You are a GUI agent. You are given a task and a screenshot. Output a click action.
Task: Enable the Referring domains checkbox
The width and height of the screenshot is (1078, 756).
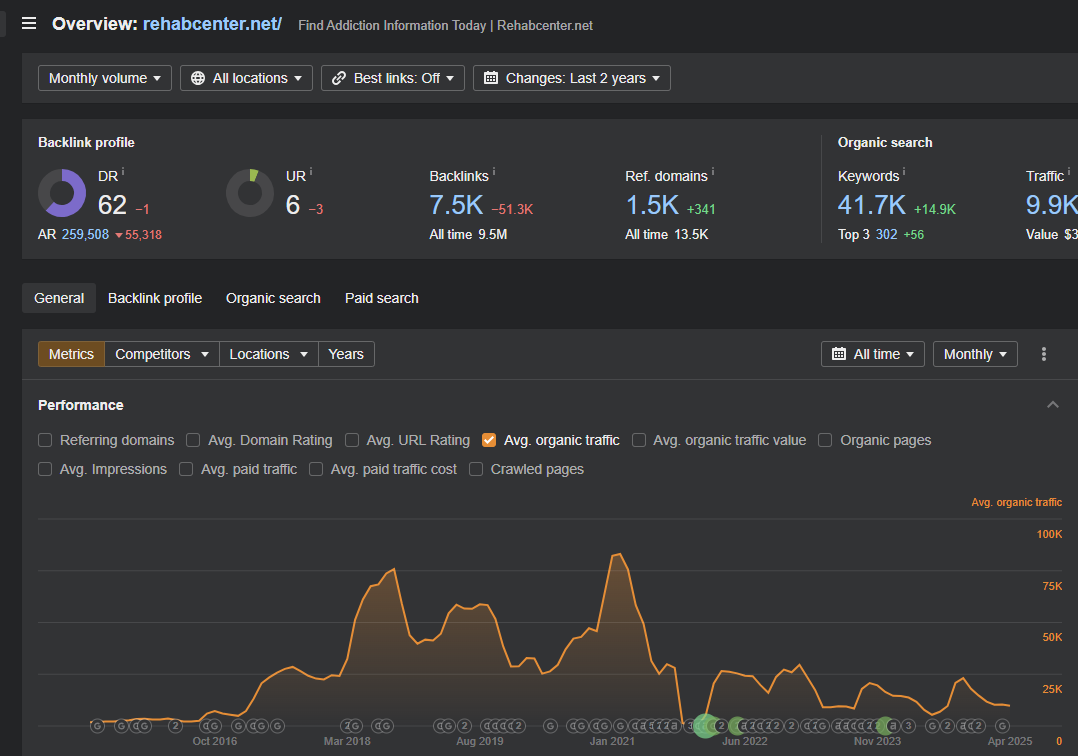point(45,440)
